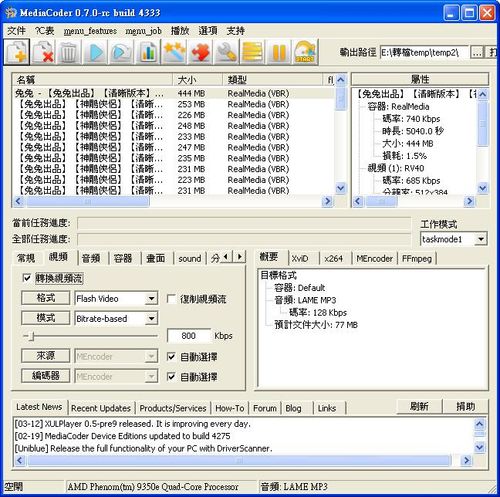Switch to the 音頻 tab
Viewport: 500px width, 497px height.
(91, 258)
